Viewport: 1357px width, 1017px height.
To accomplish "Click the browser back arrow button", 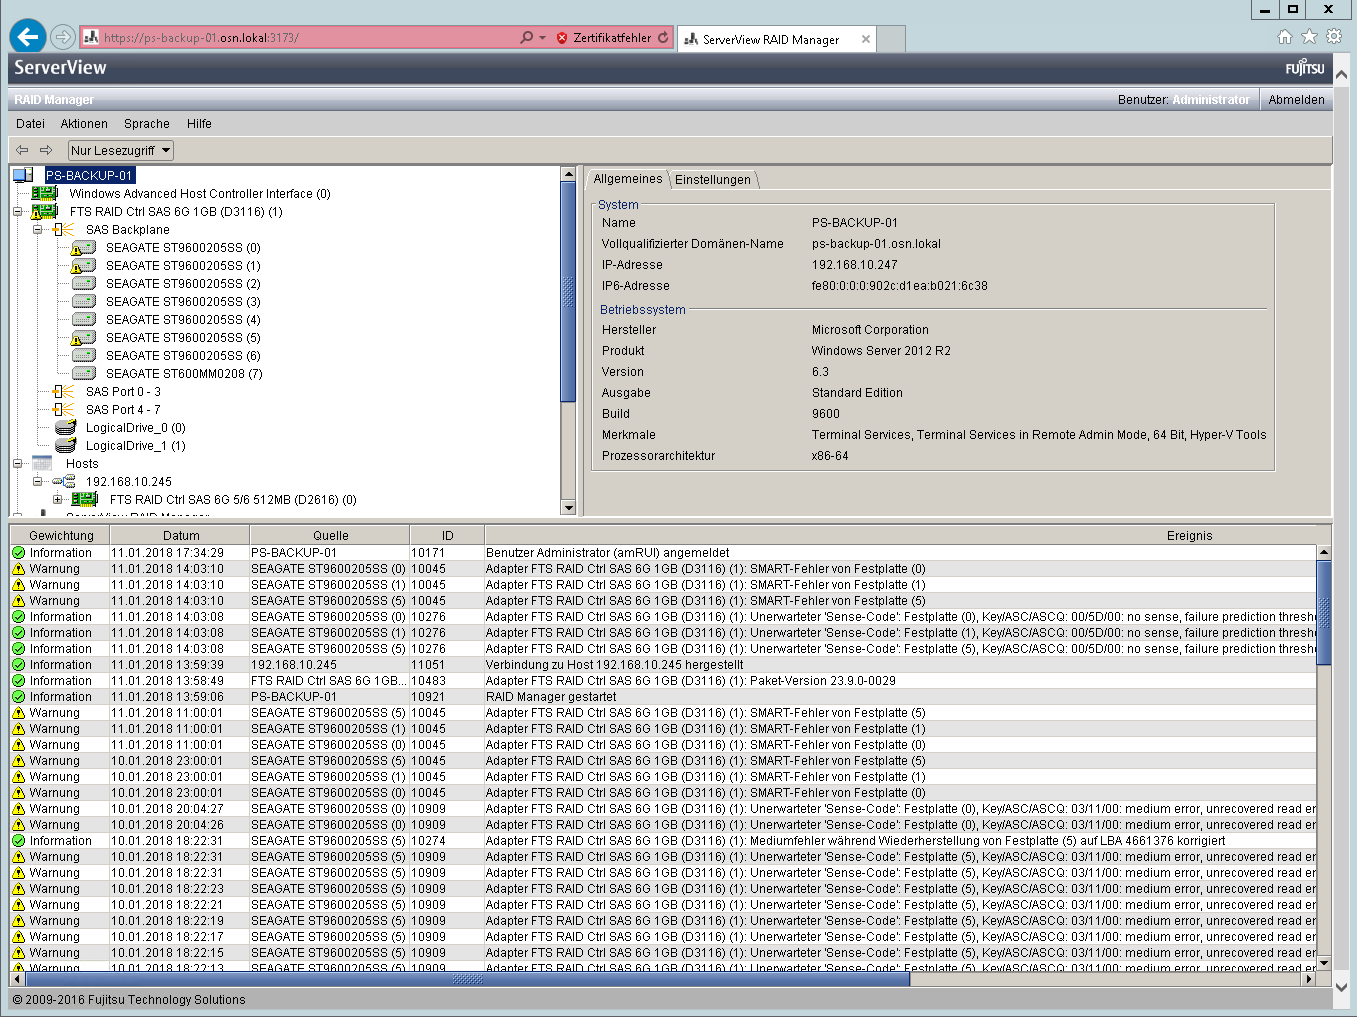I will tap(28, 37).
